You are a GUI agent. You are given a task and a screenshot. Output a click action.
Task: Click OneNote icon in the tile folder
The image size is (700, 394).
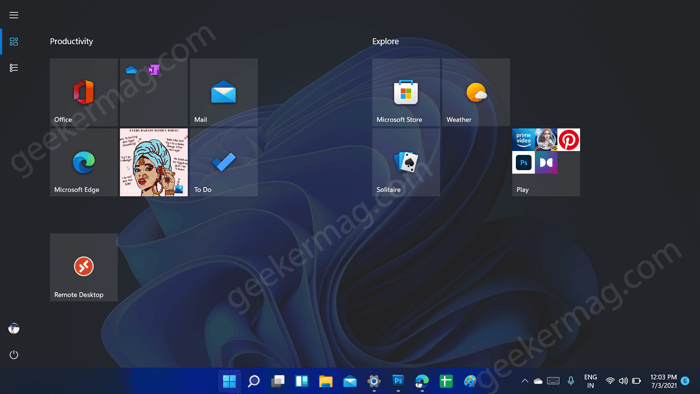click(x=154, y=70)
